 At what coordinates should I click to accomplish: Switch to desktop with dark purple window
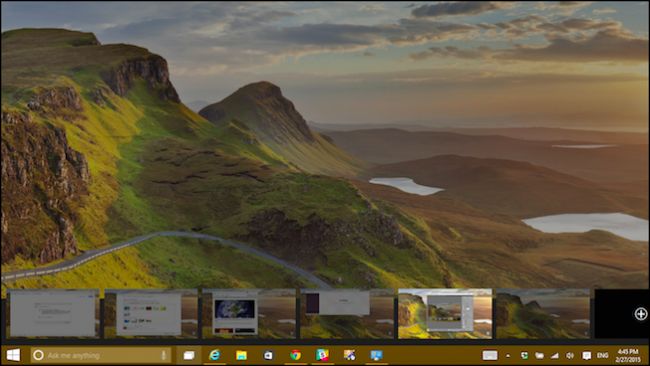tap(347, 314)
